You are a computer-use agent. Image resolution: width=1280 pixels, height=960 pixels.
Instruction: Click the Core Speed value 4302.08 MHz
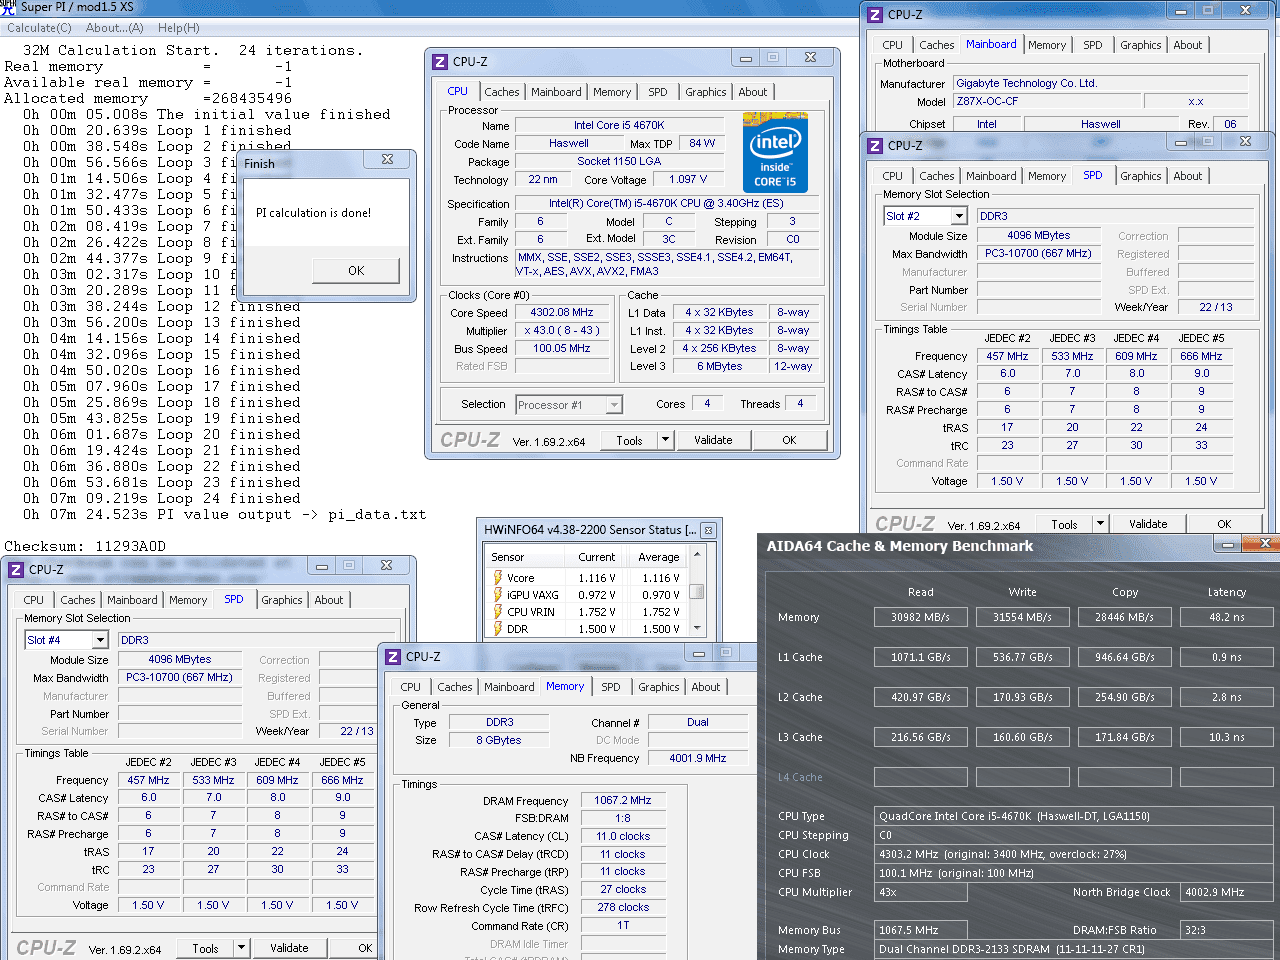tap(562, 312)
